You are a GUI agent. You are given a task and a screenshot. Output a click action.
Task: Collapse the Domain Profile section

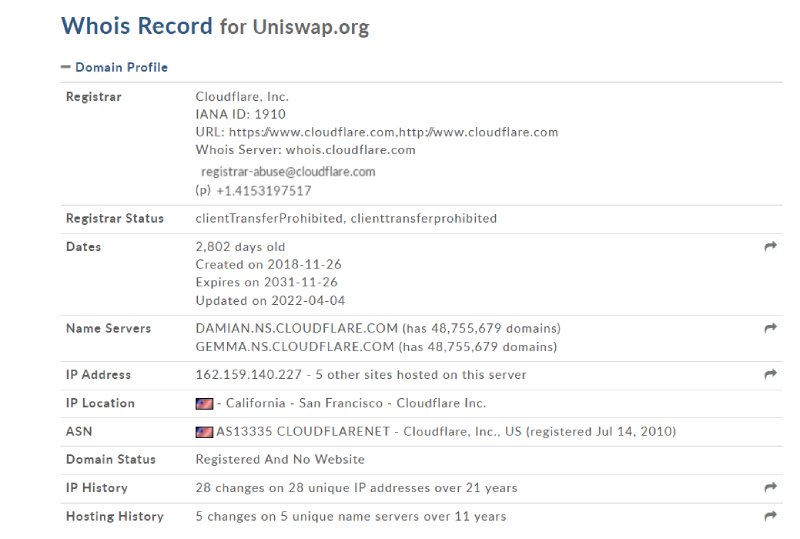click(x=114, y=67)
